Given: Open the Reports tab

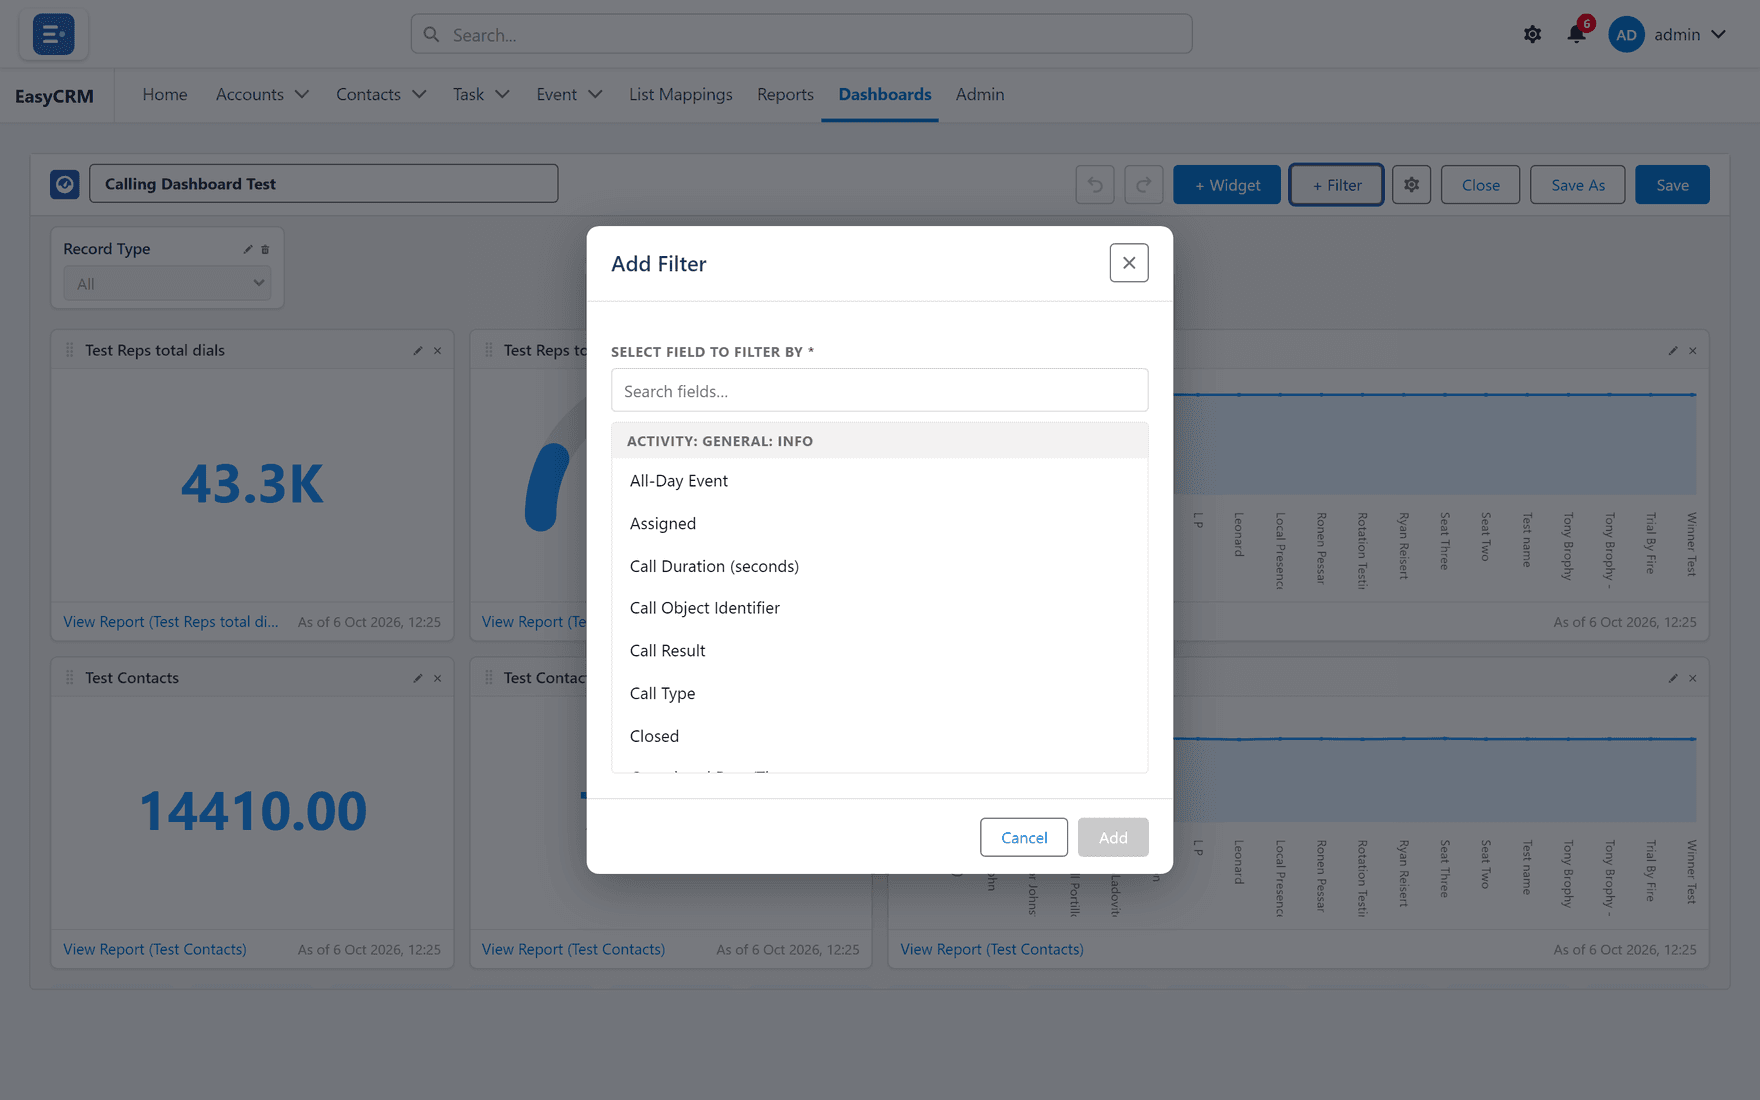Looking at the screenshot, I should pyautogui.click(x=785, y=94).
